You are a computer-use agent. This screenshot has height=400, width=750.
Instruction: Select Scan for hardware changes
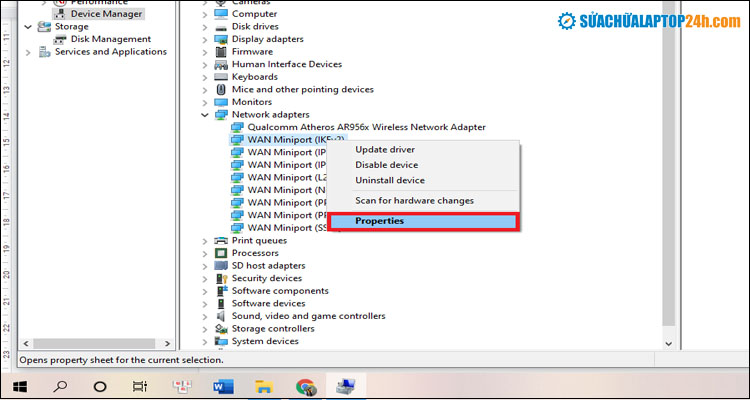click(x=414, y=201)
